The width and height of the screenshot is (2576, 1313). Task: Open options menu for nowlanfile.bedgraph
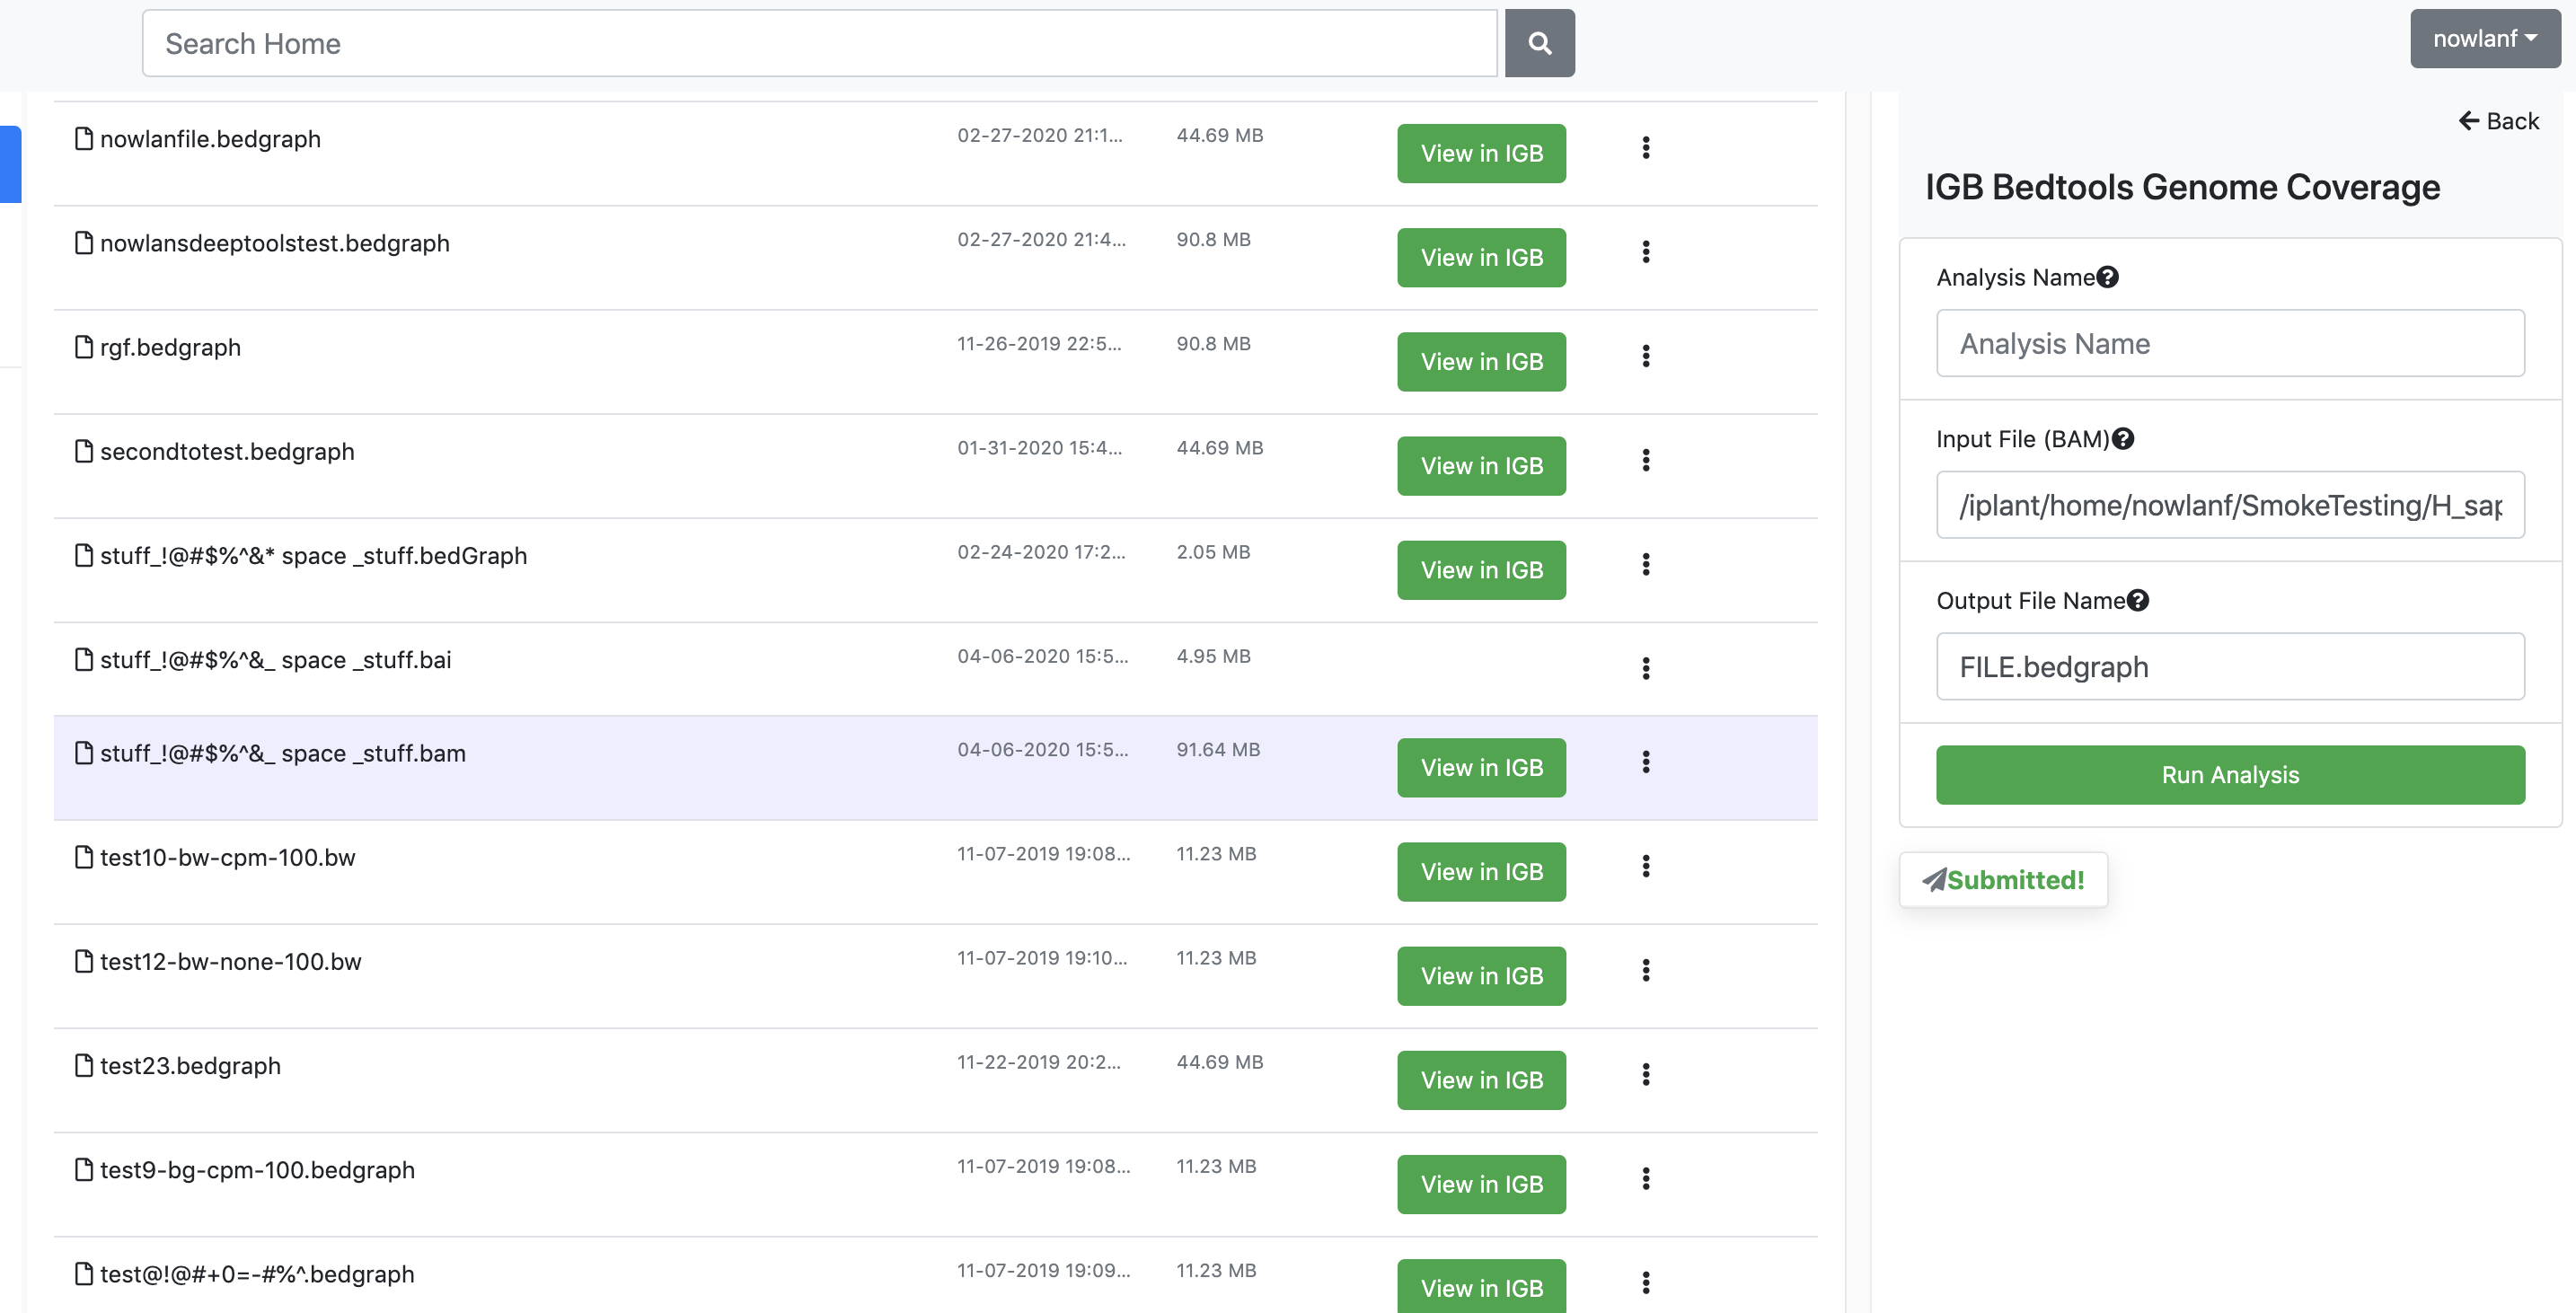1645,148
